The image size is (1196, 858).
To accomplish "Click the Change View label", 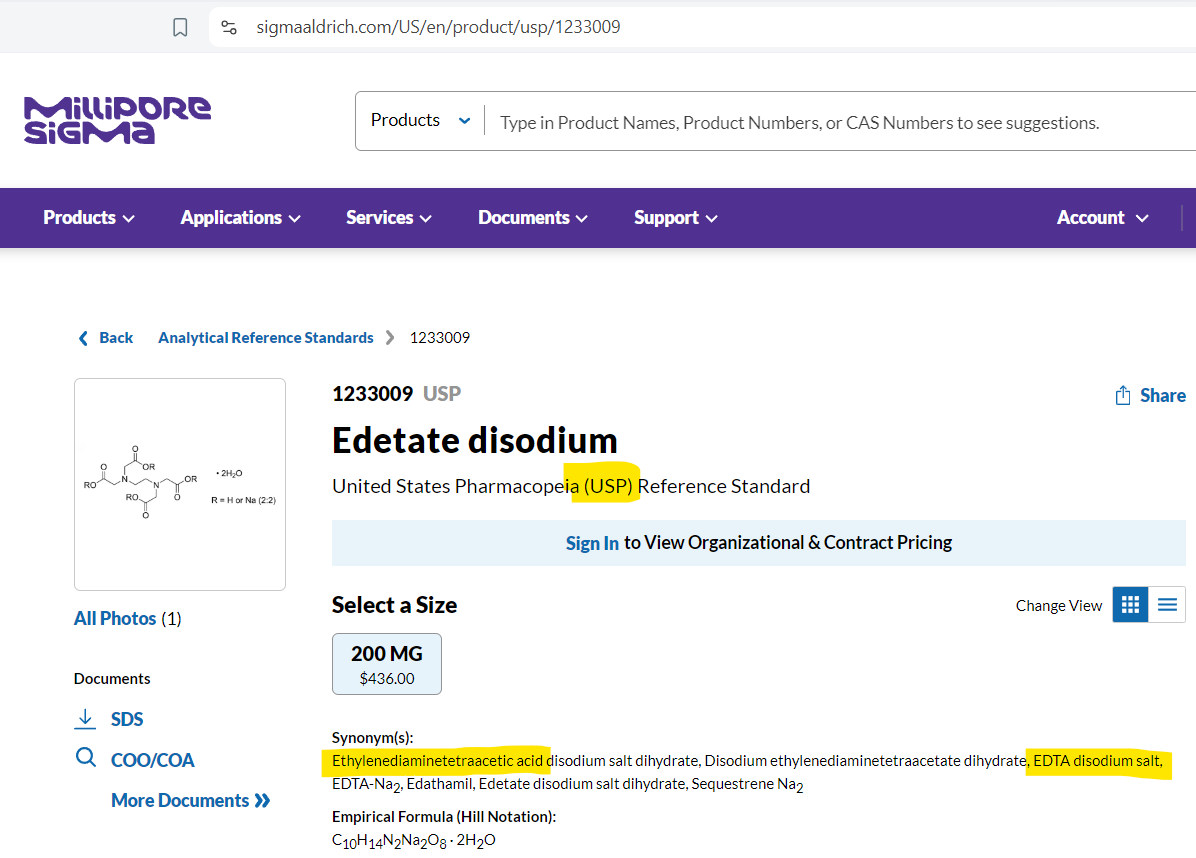I will click(1059, 606).
